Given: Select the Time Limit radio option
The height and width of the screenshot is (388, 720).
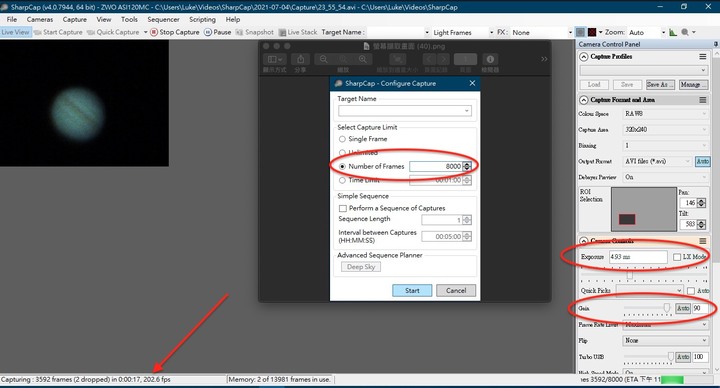Looking at the screenshot, I should 342,180.
